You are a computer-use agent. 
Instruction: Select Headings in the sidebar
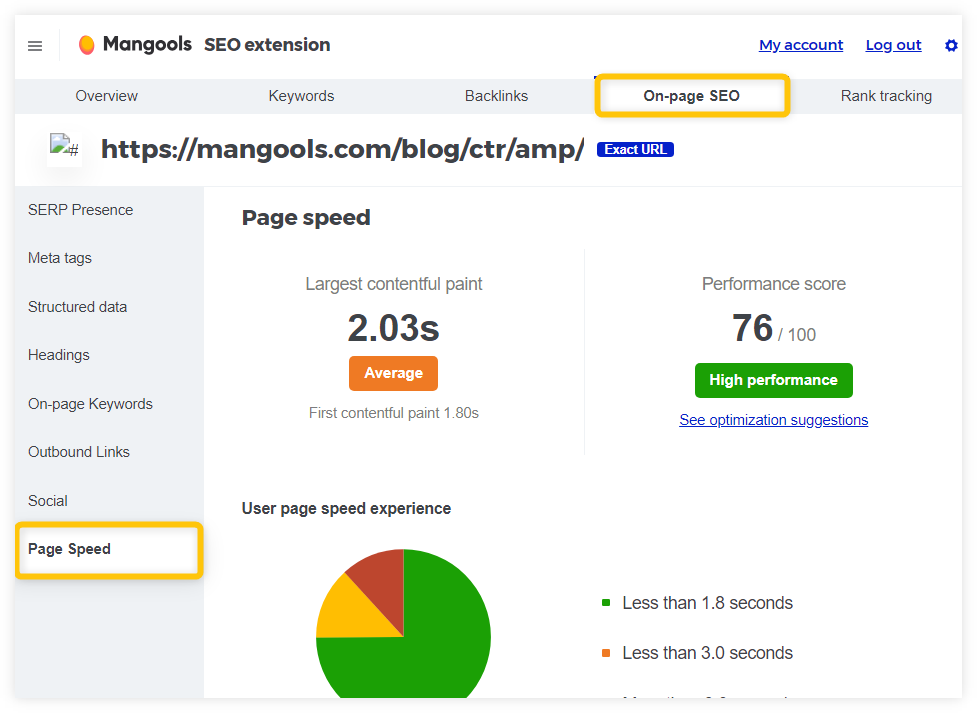click(59, 355)
